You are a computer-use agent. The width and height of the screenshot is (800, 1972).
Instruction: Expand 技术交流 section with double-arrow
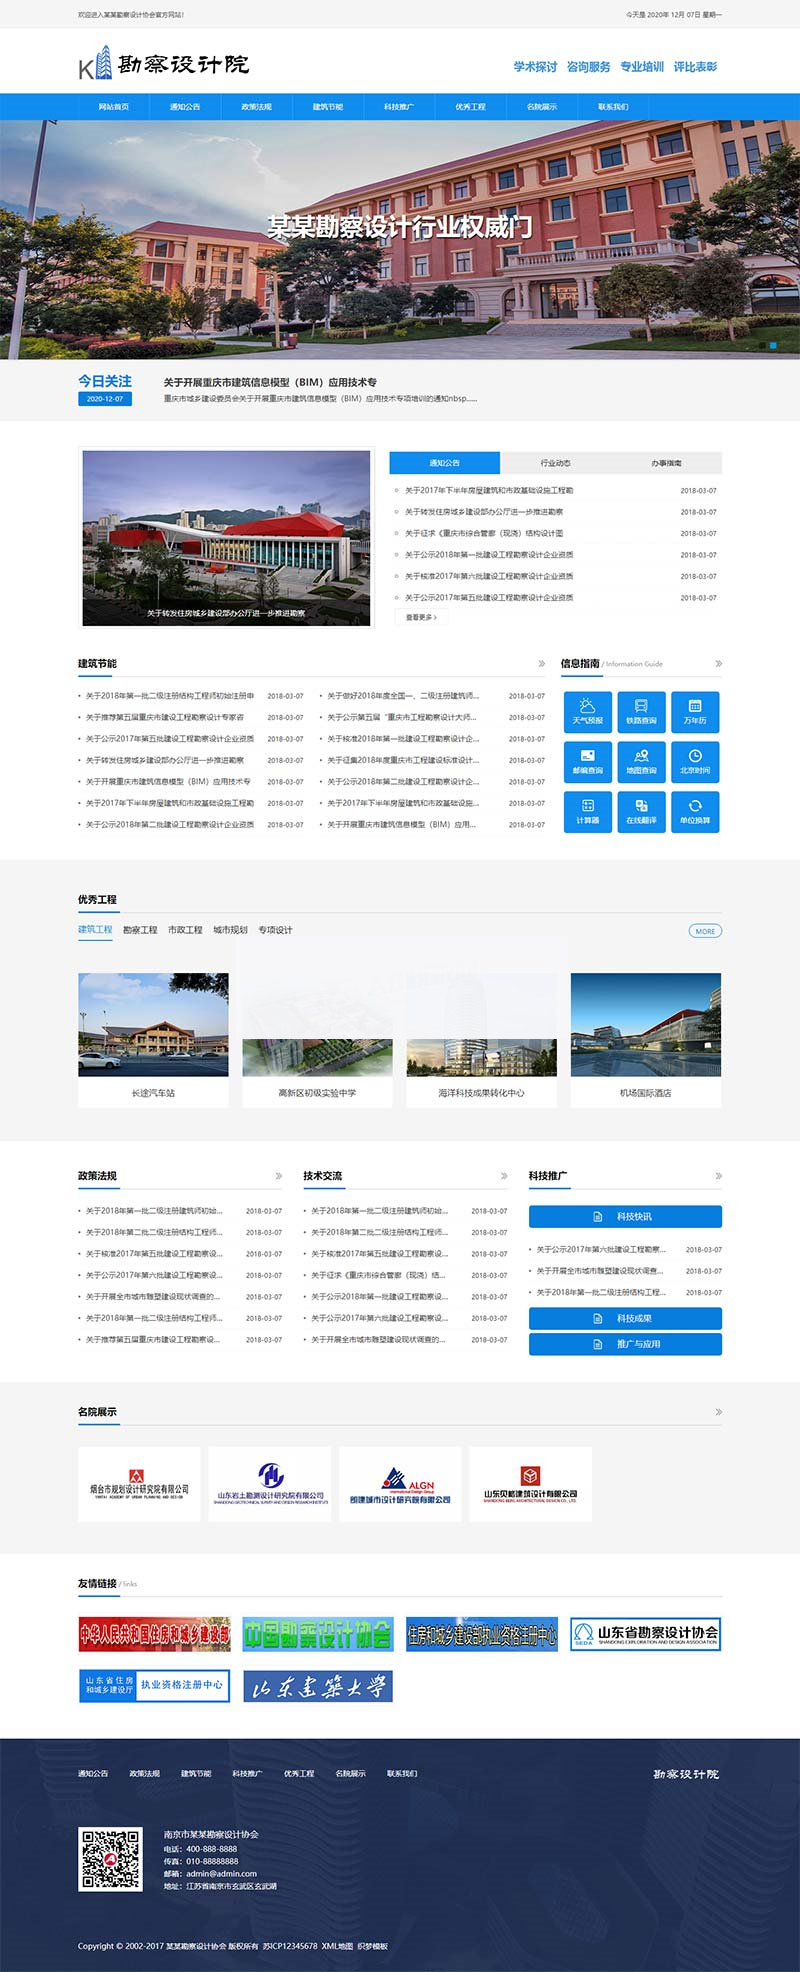pos(504,1176)
